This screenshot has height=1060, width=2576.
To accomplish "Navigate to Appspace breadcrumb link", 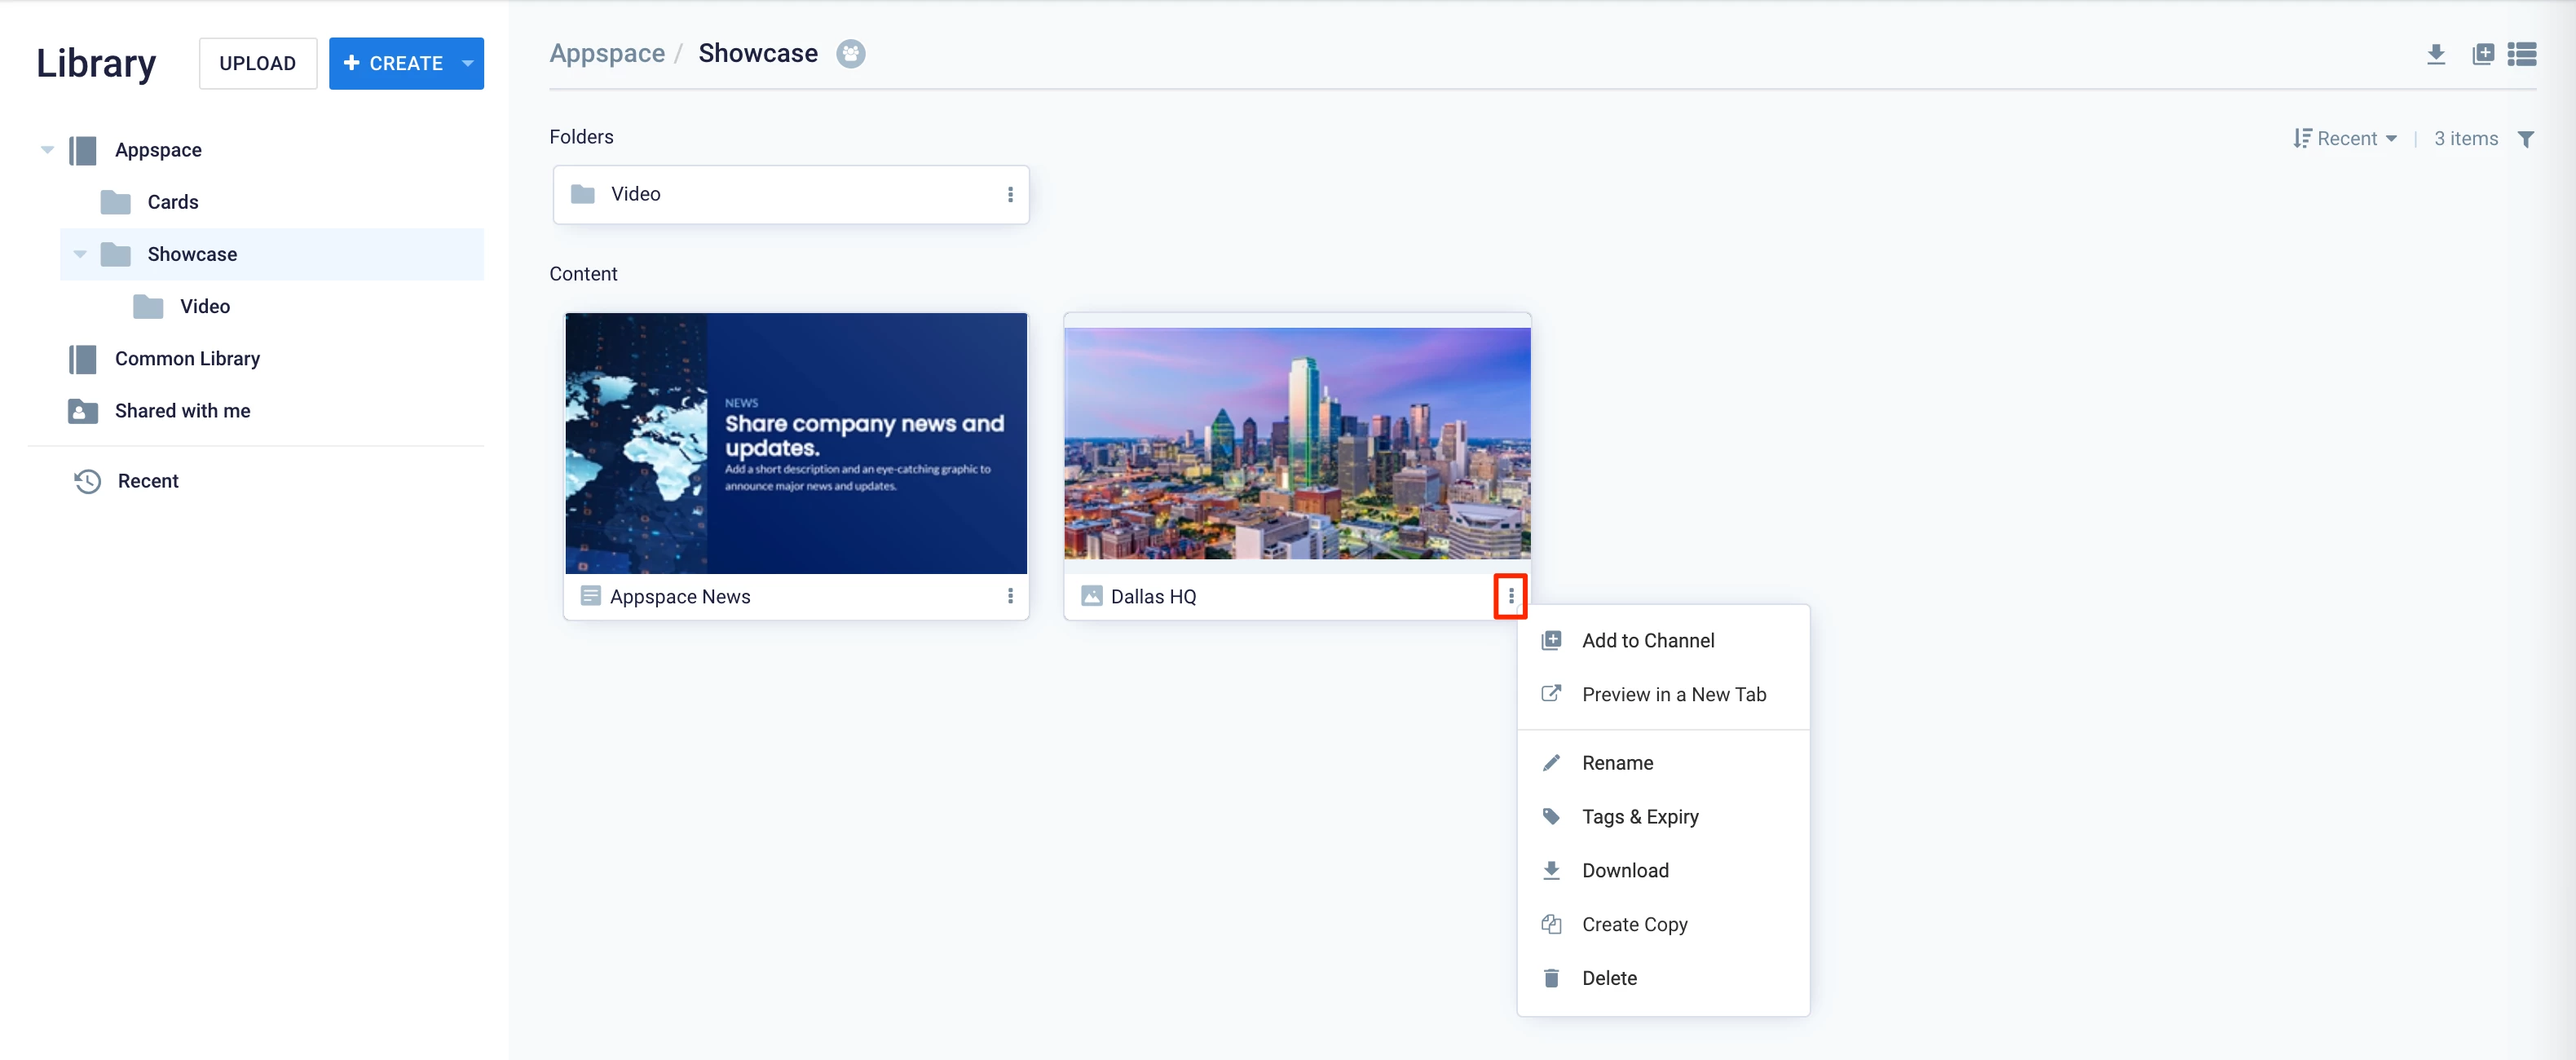I will point(607,54).
